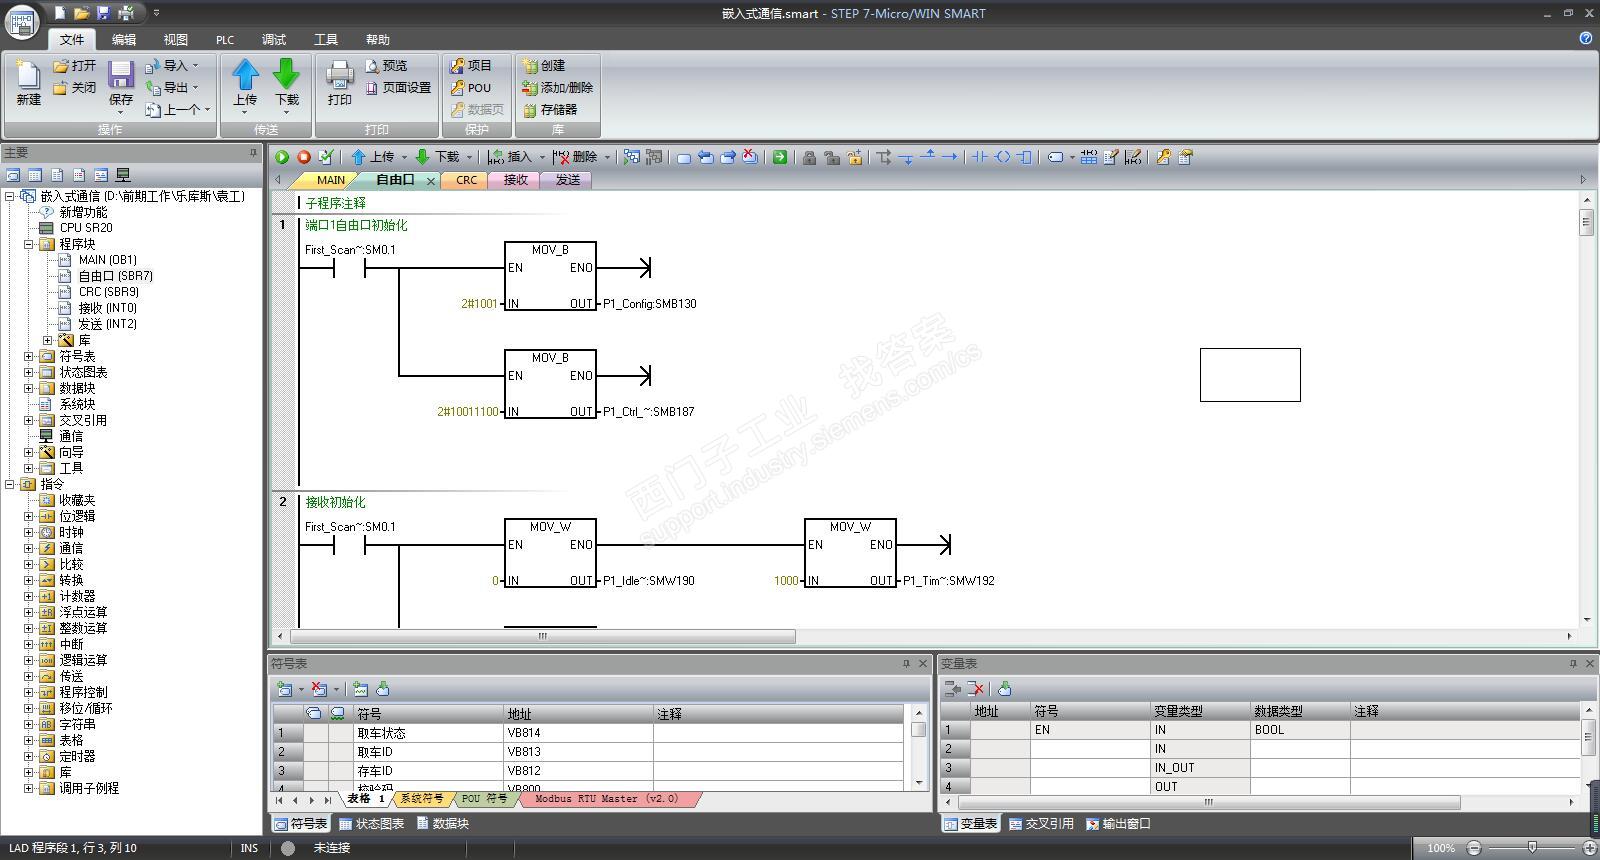Expand the 数据块 node in project tree
The image size is (1600, 860).
point(29,388)
